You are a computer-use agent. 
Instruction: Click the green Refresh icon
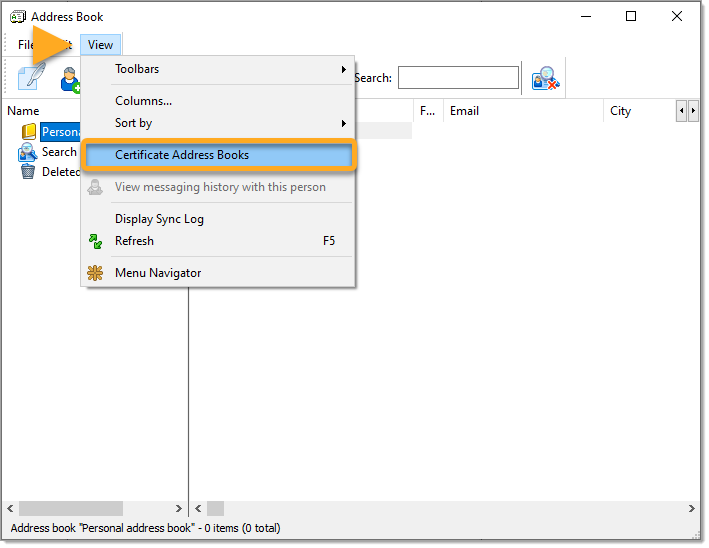(x=96, y=241)
